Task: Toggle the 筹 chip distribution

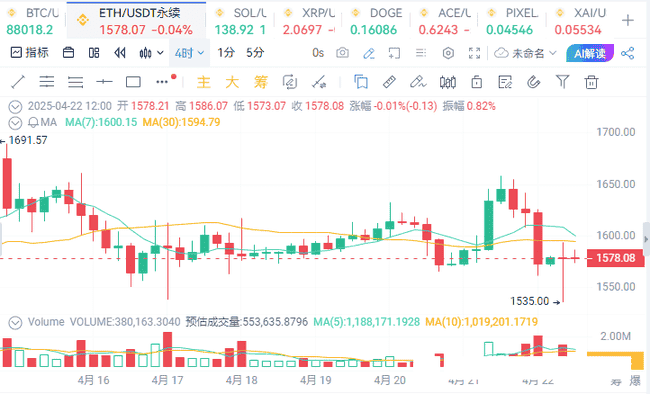Action: (261, 82)
